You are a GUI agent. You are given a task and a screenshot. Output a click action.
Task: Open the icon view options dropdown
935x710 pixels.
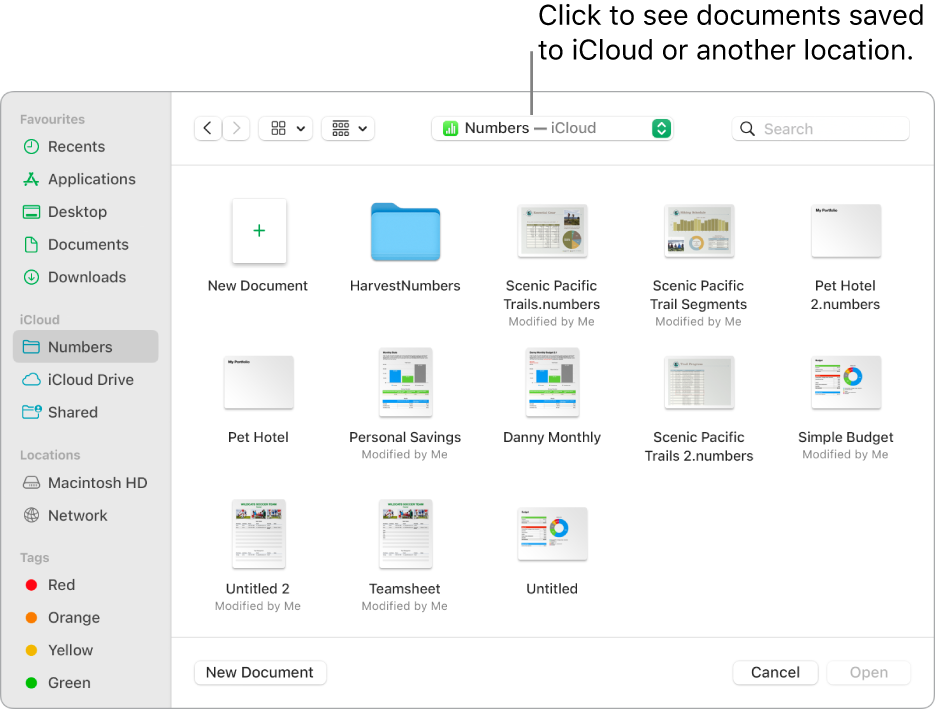click(285, 128)
